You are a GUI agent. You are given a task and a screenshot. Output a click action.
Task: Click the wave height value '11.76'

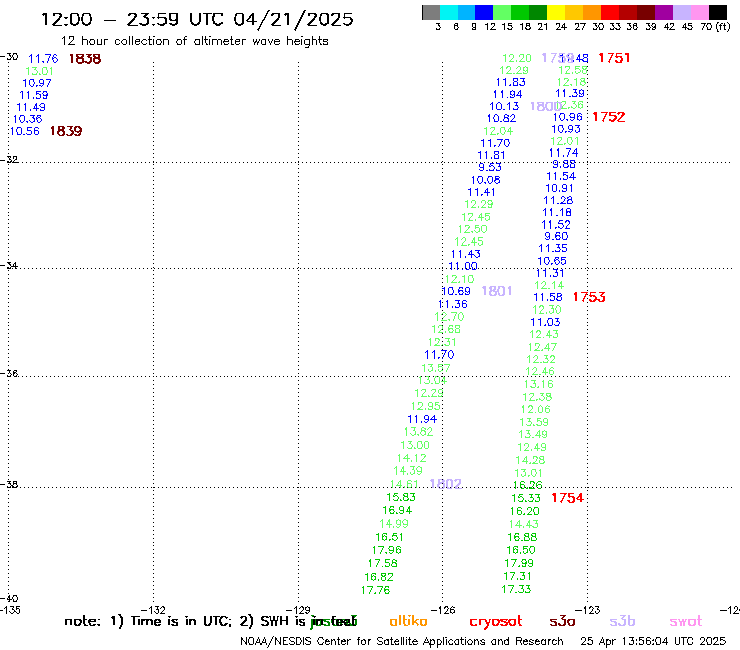43,59
